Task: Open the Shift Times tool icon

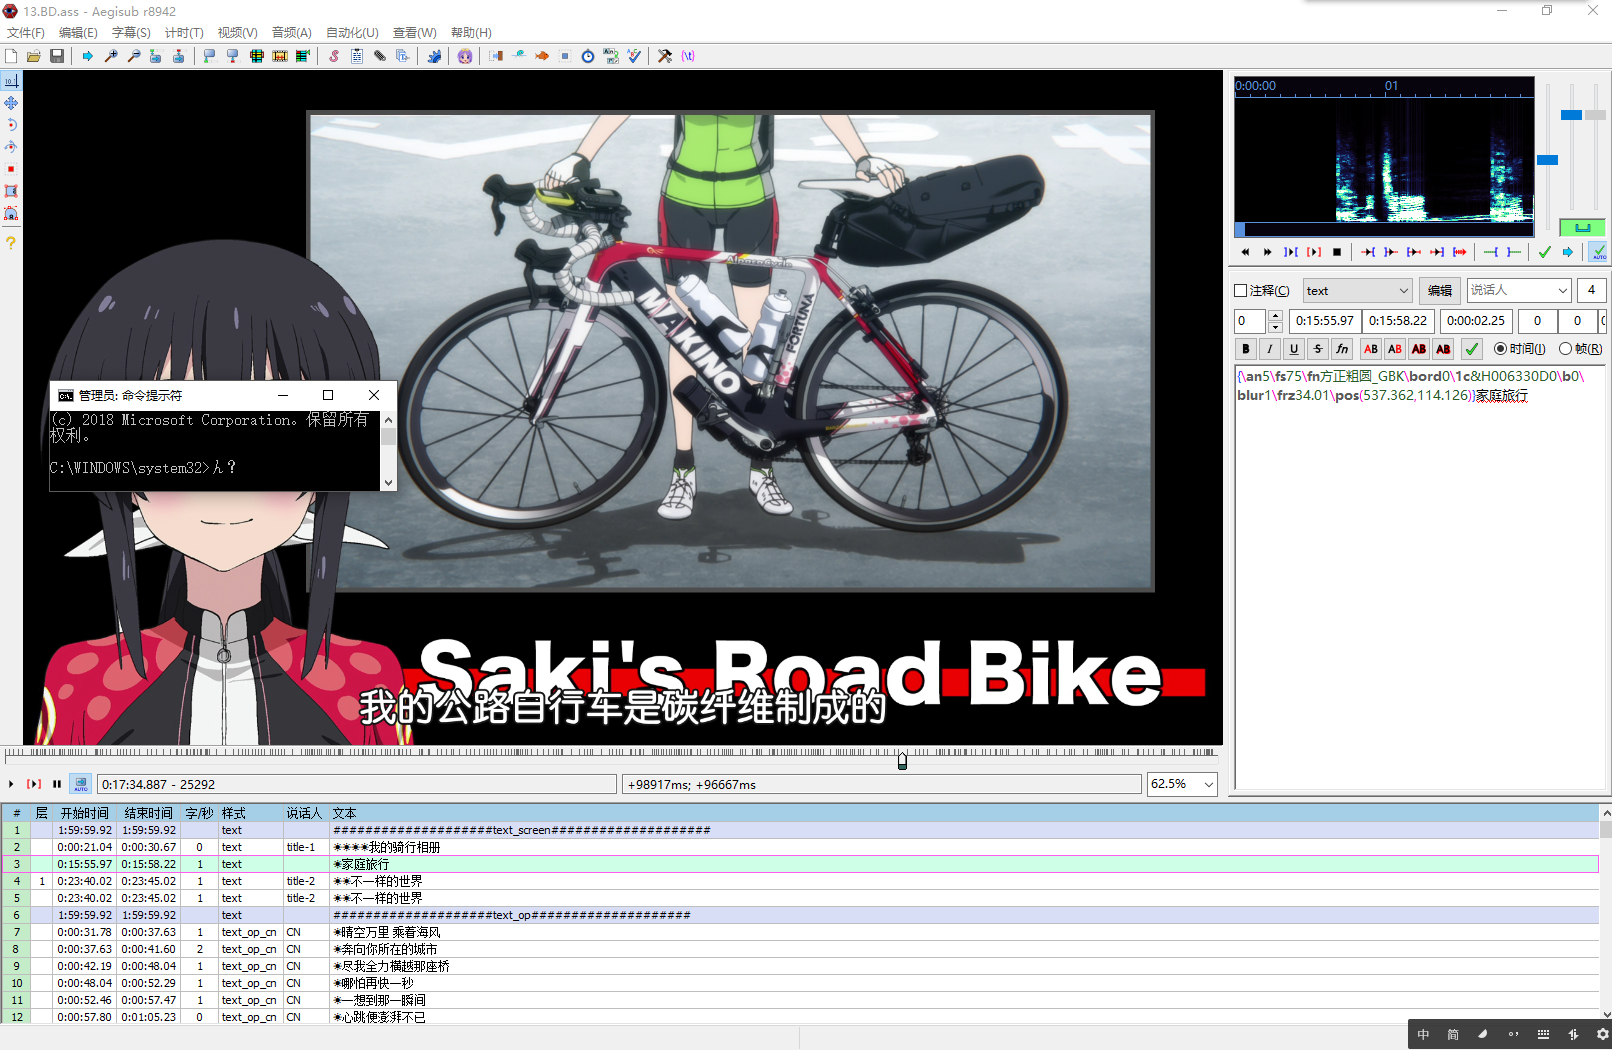Action: pos(496,56)
